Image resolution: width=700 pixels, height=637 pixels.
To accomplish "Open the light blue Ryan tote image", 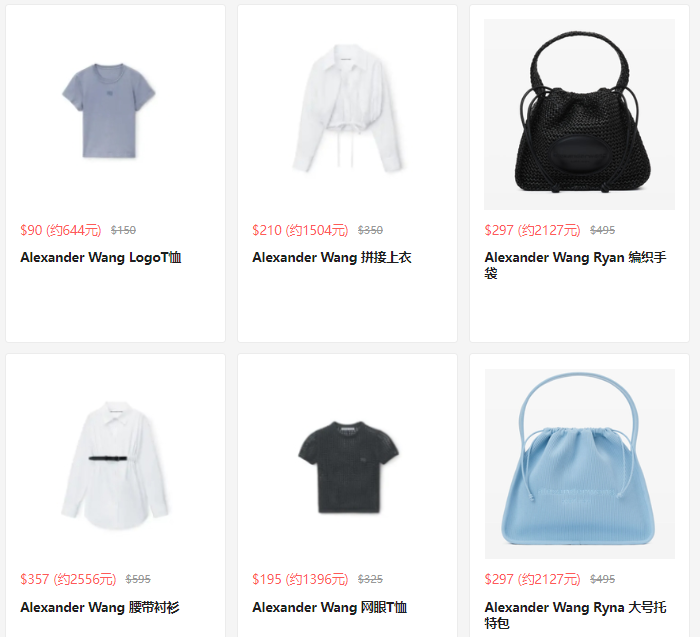I will click(x=579, y=464).
